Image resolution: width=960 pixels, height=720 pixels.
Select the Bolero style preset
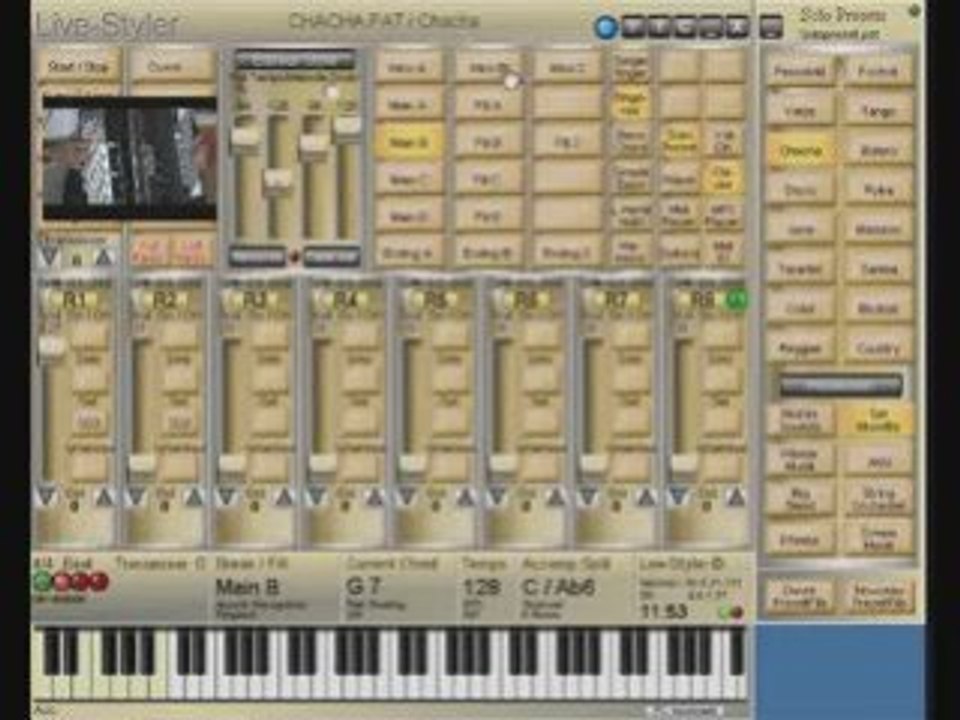click(x=878, y=151)
